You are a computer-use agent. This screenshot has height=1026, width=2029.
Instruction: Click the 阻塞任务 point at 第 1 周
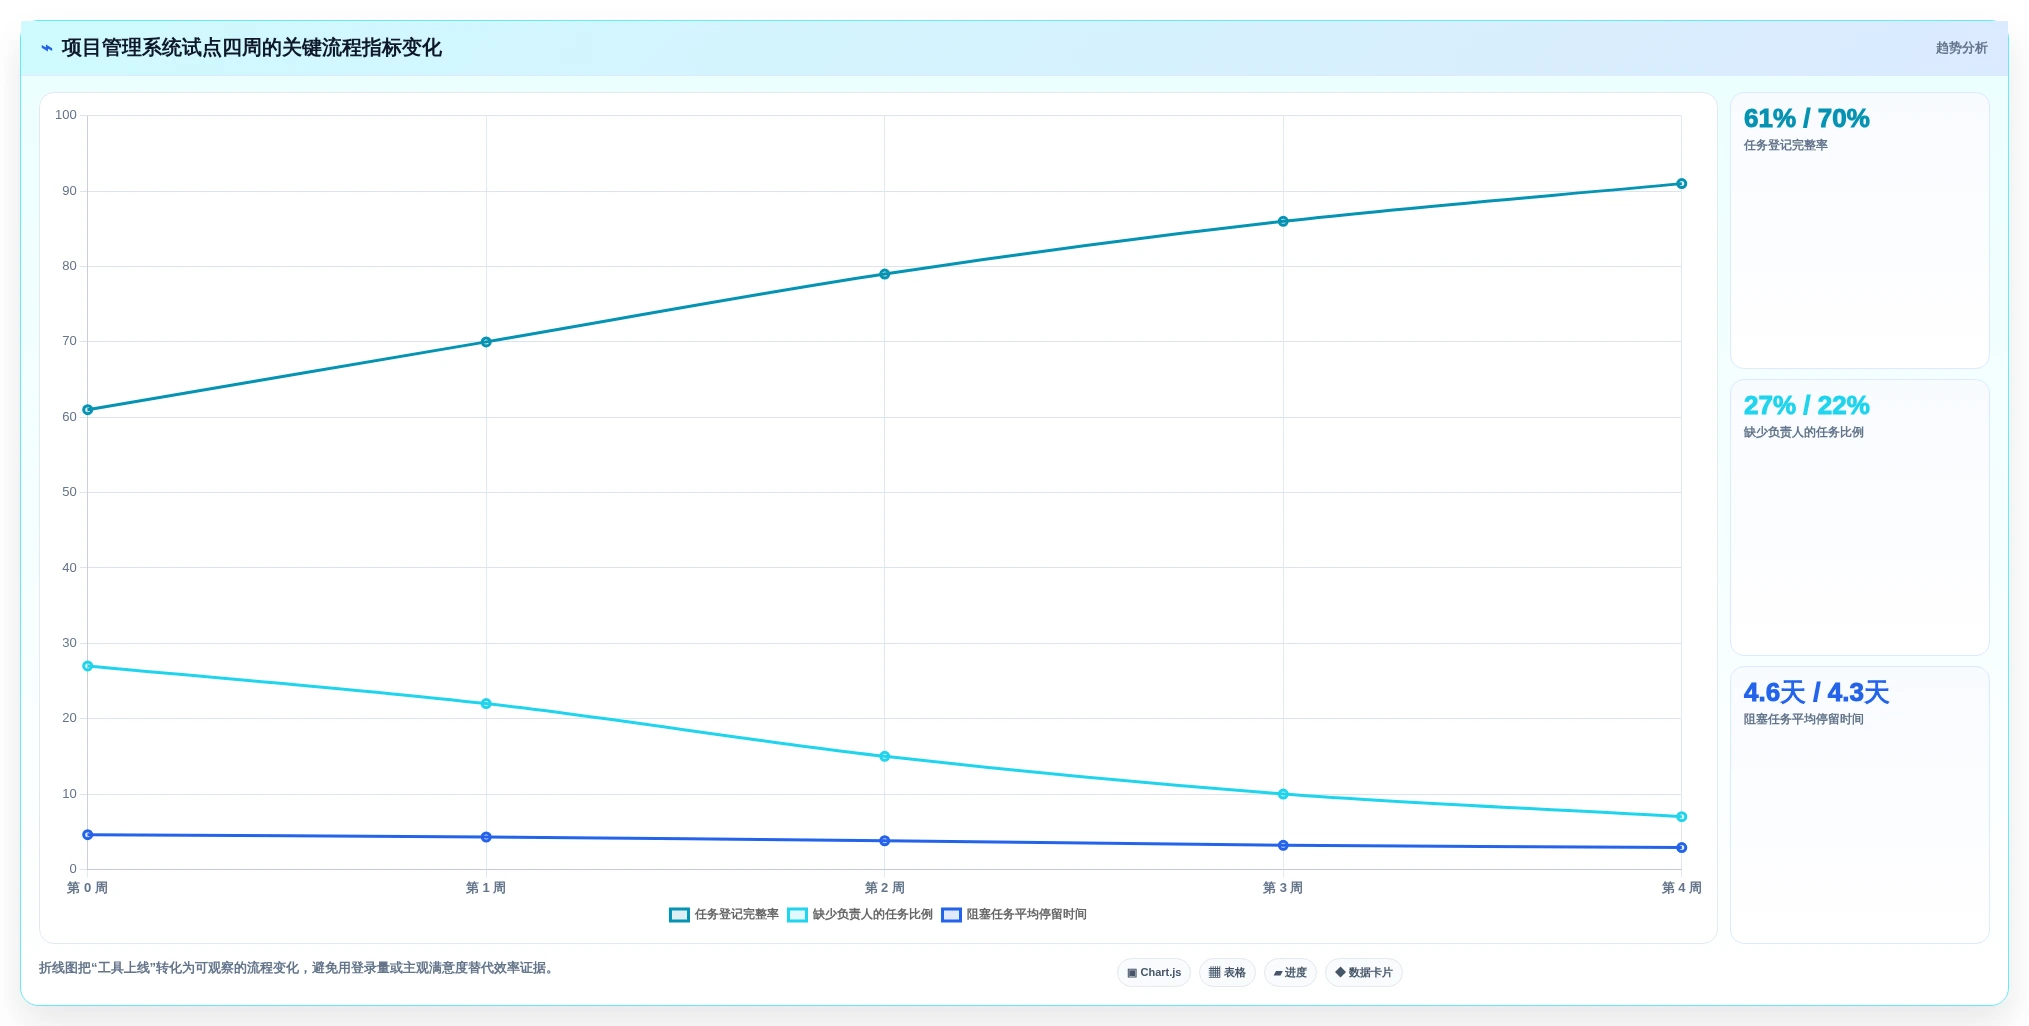tap(486, 837)
